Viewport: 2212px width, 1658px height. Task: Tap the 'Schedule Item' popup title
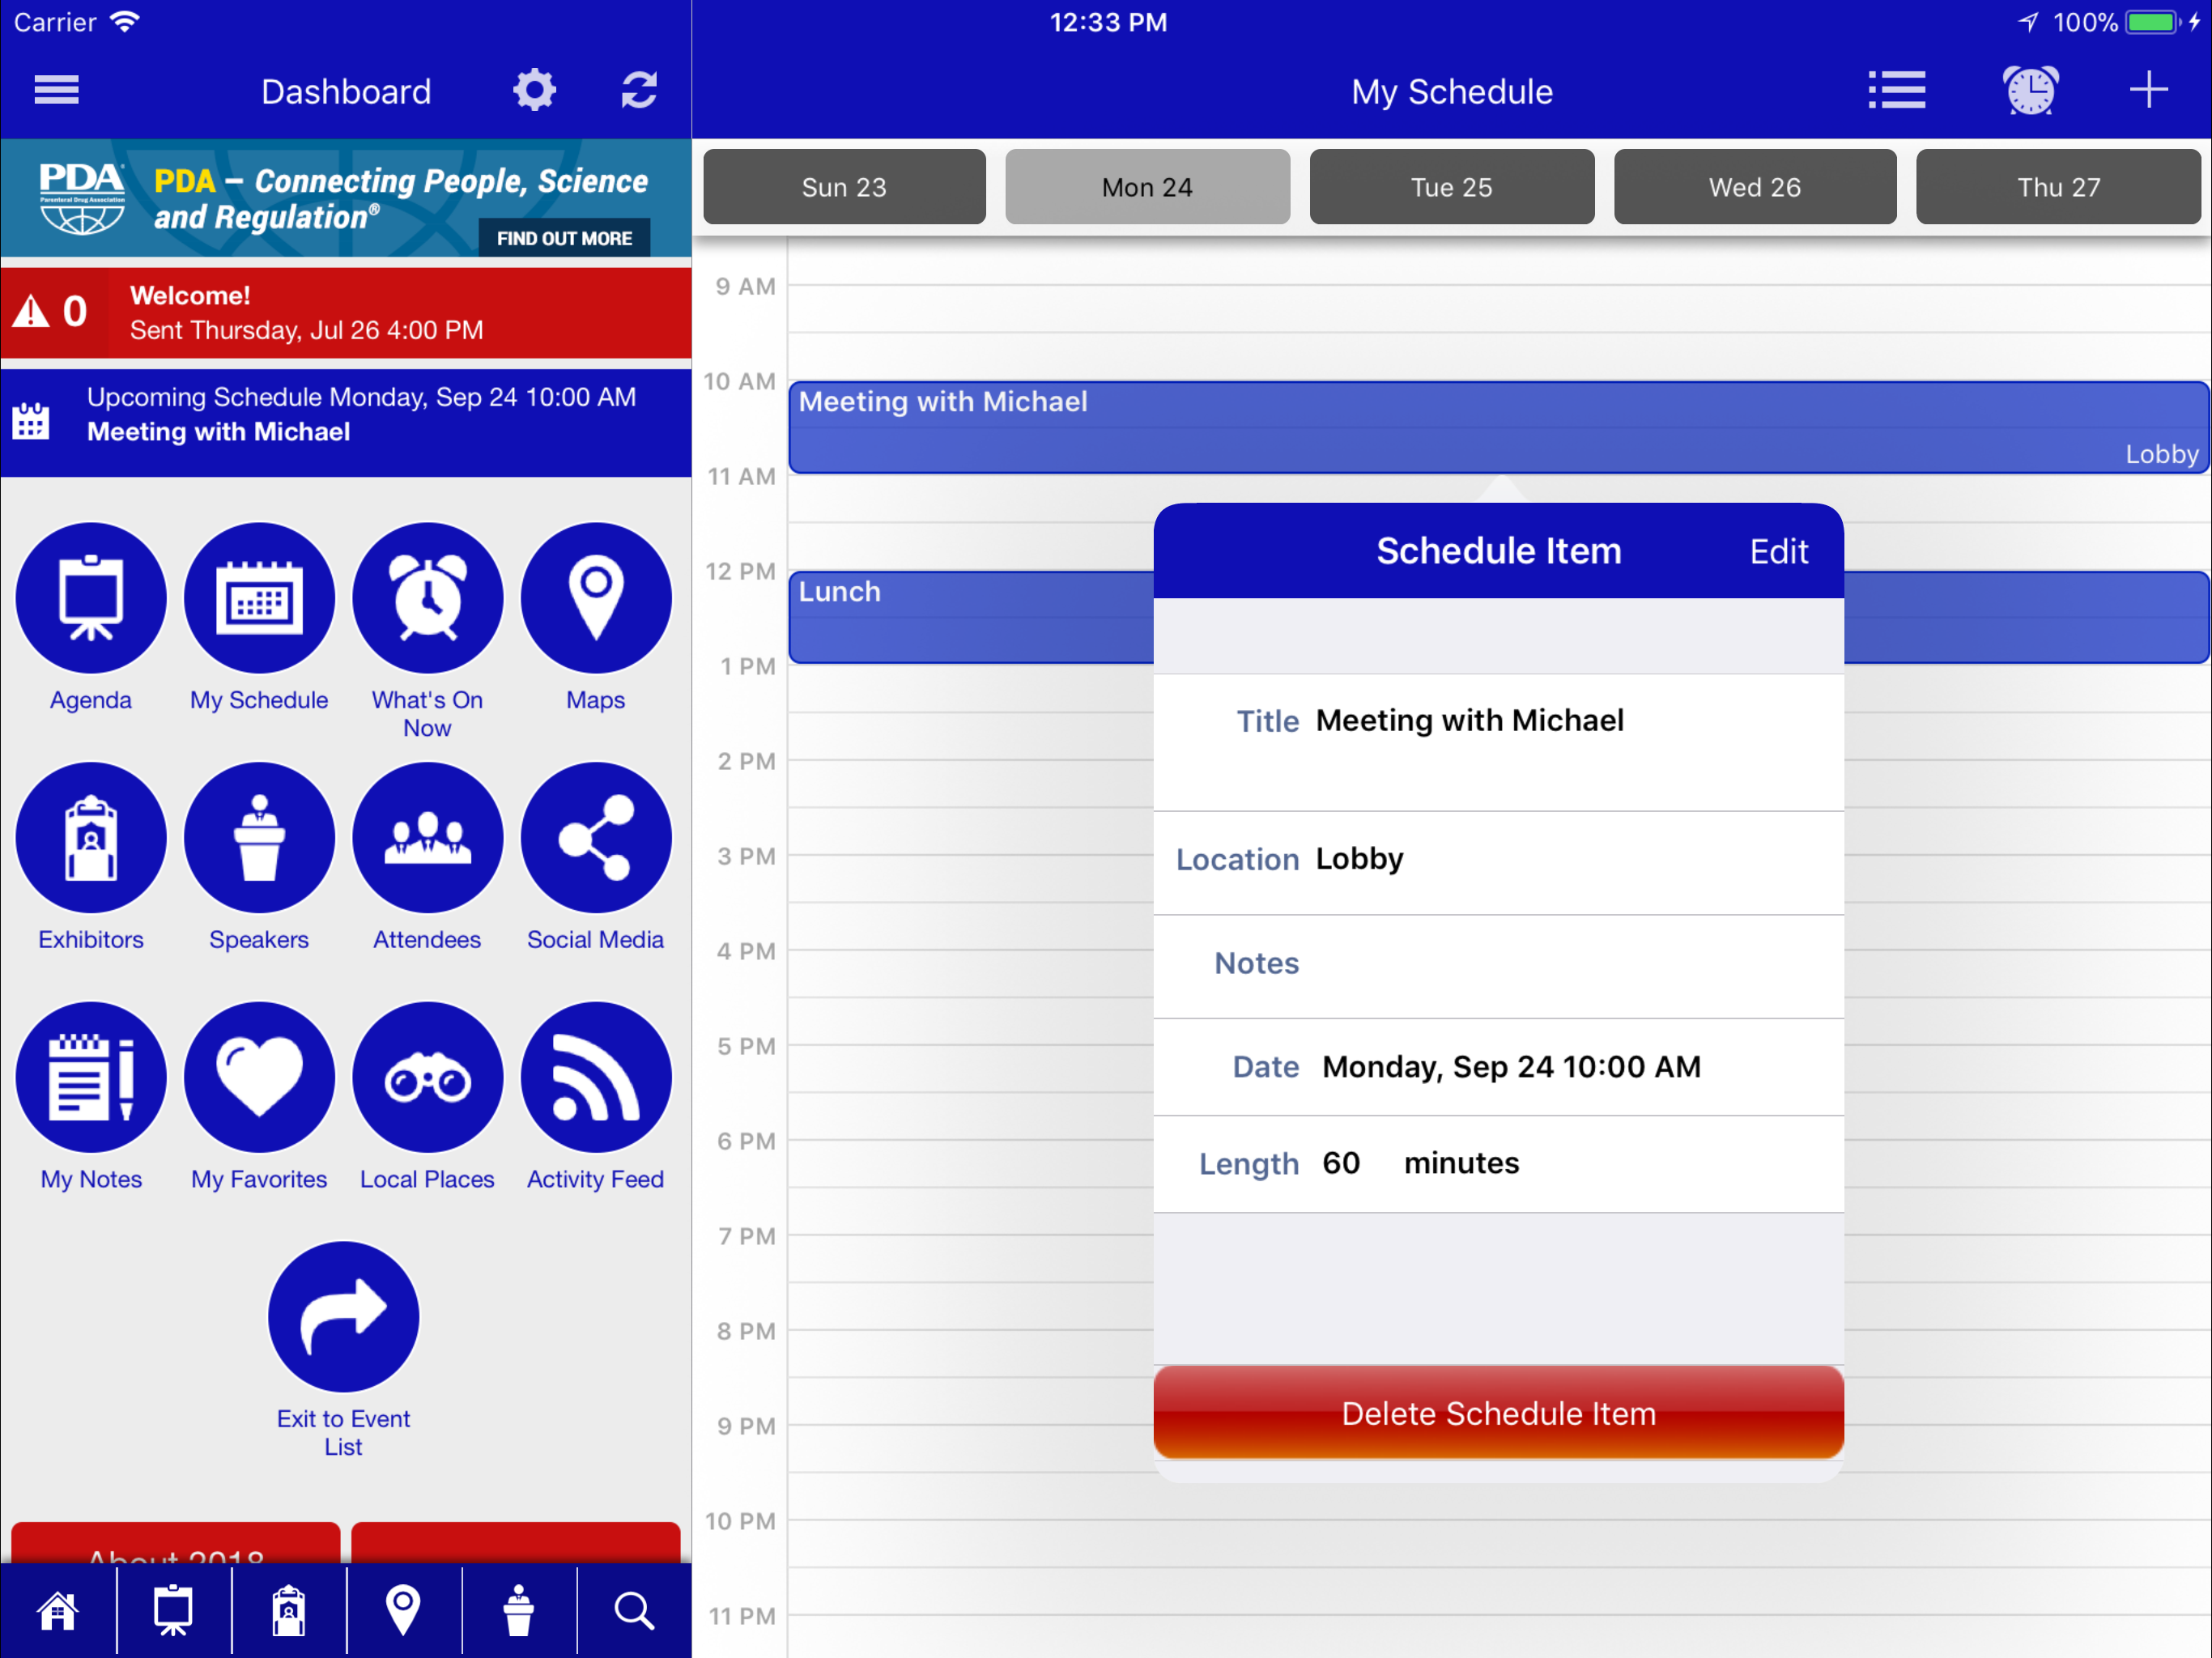(1498, 551)
